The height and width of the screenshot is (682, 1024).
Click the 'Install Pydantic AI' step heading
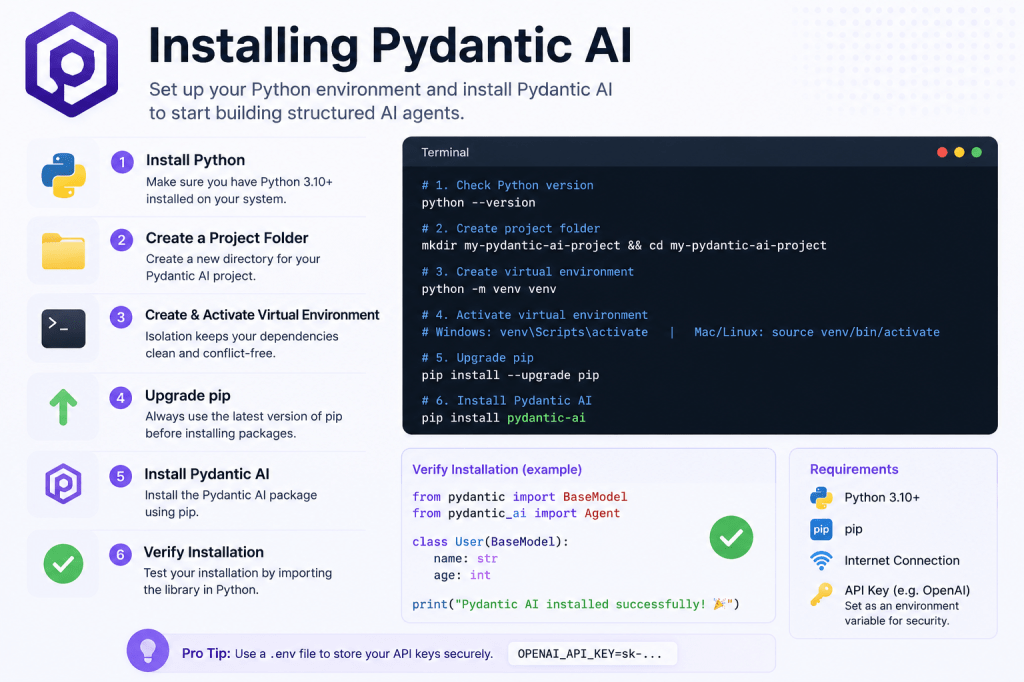tap(206, 474)
